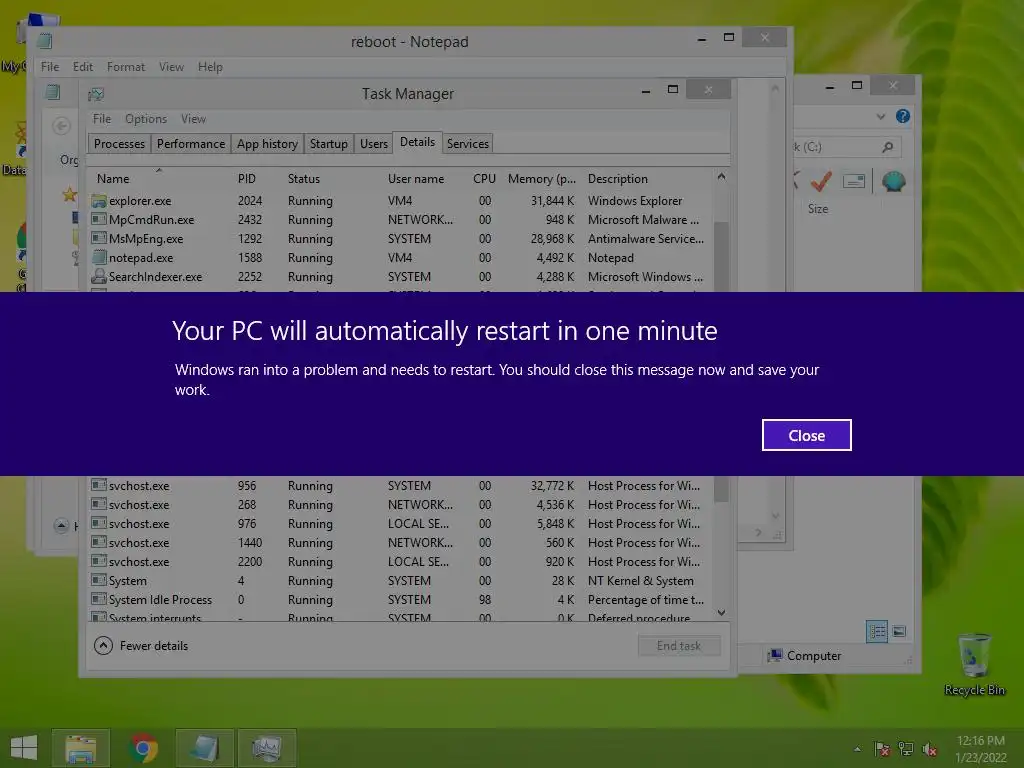Open the Users tab

pos(374,144)
